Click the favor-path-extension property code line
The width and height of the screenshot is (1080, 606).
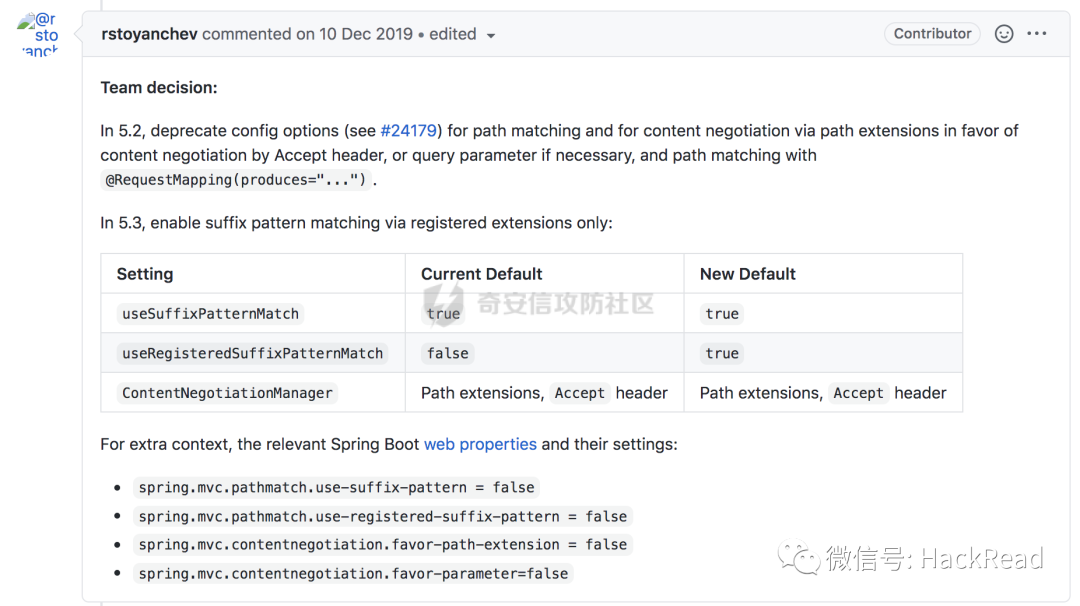coord(383,545)
